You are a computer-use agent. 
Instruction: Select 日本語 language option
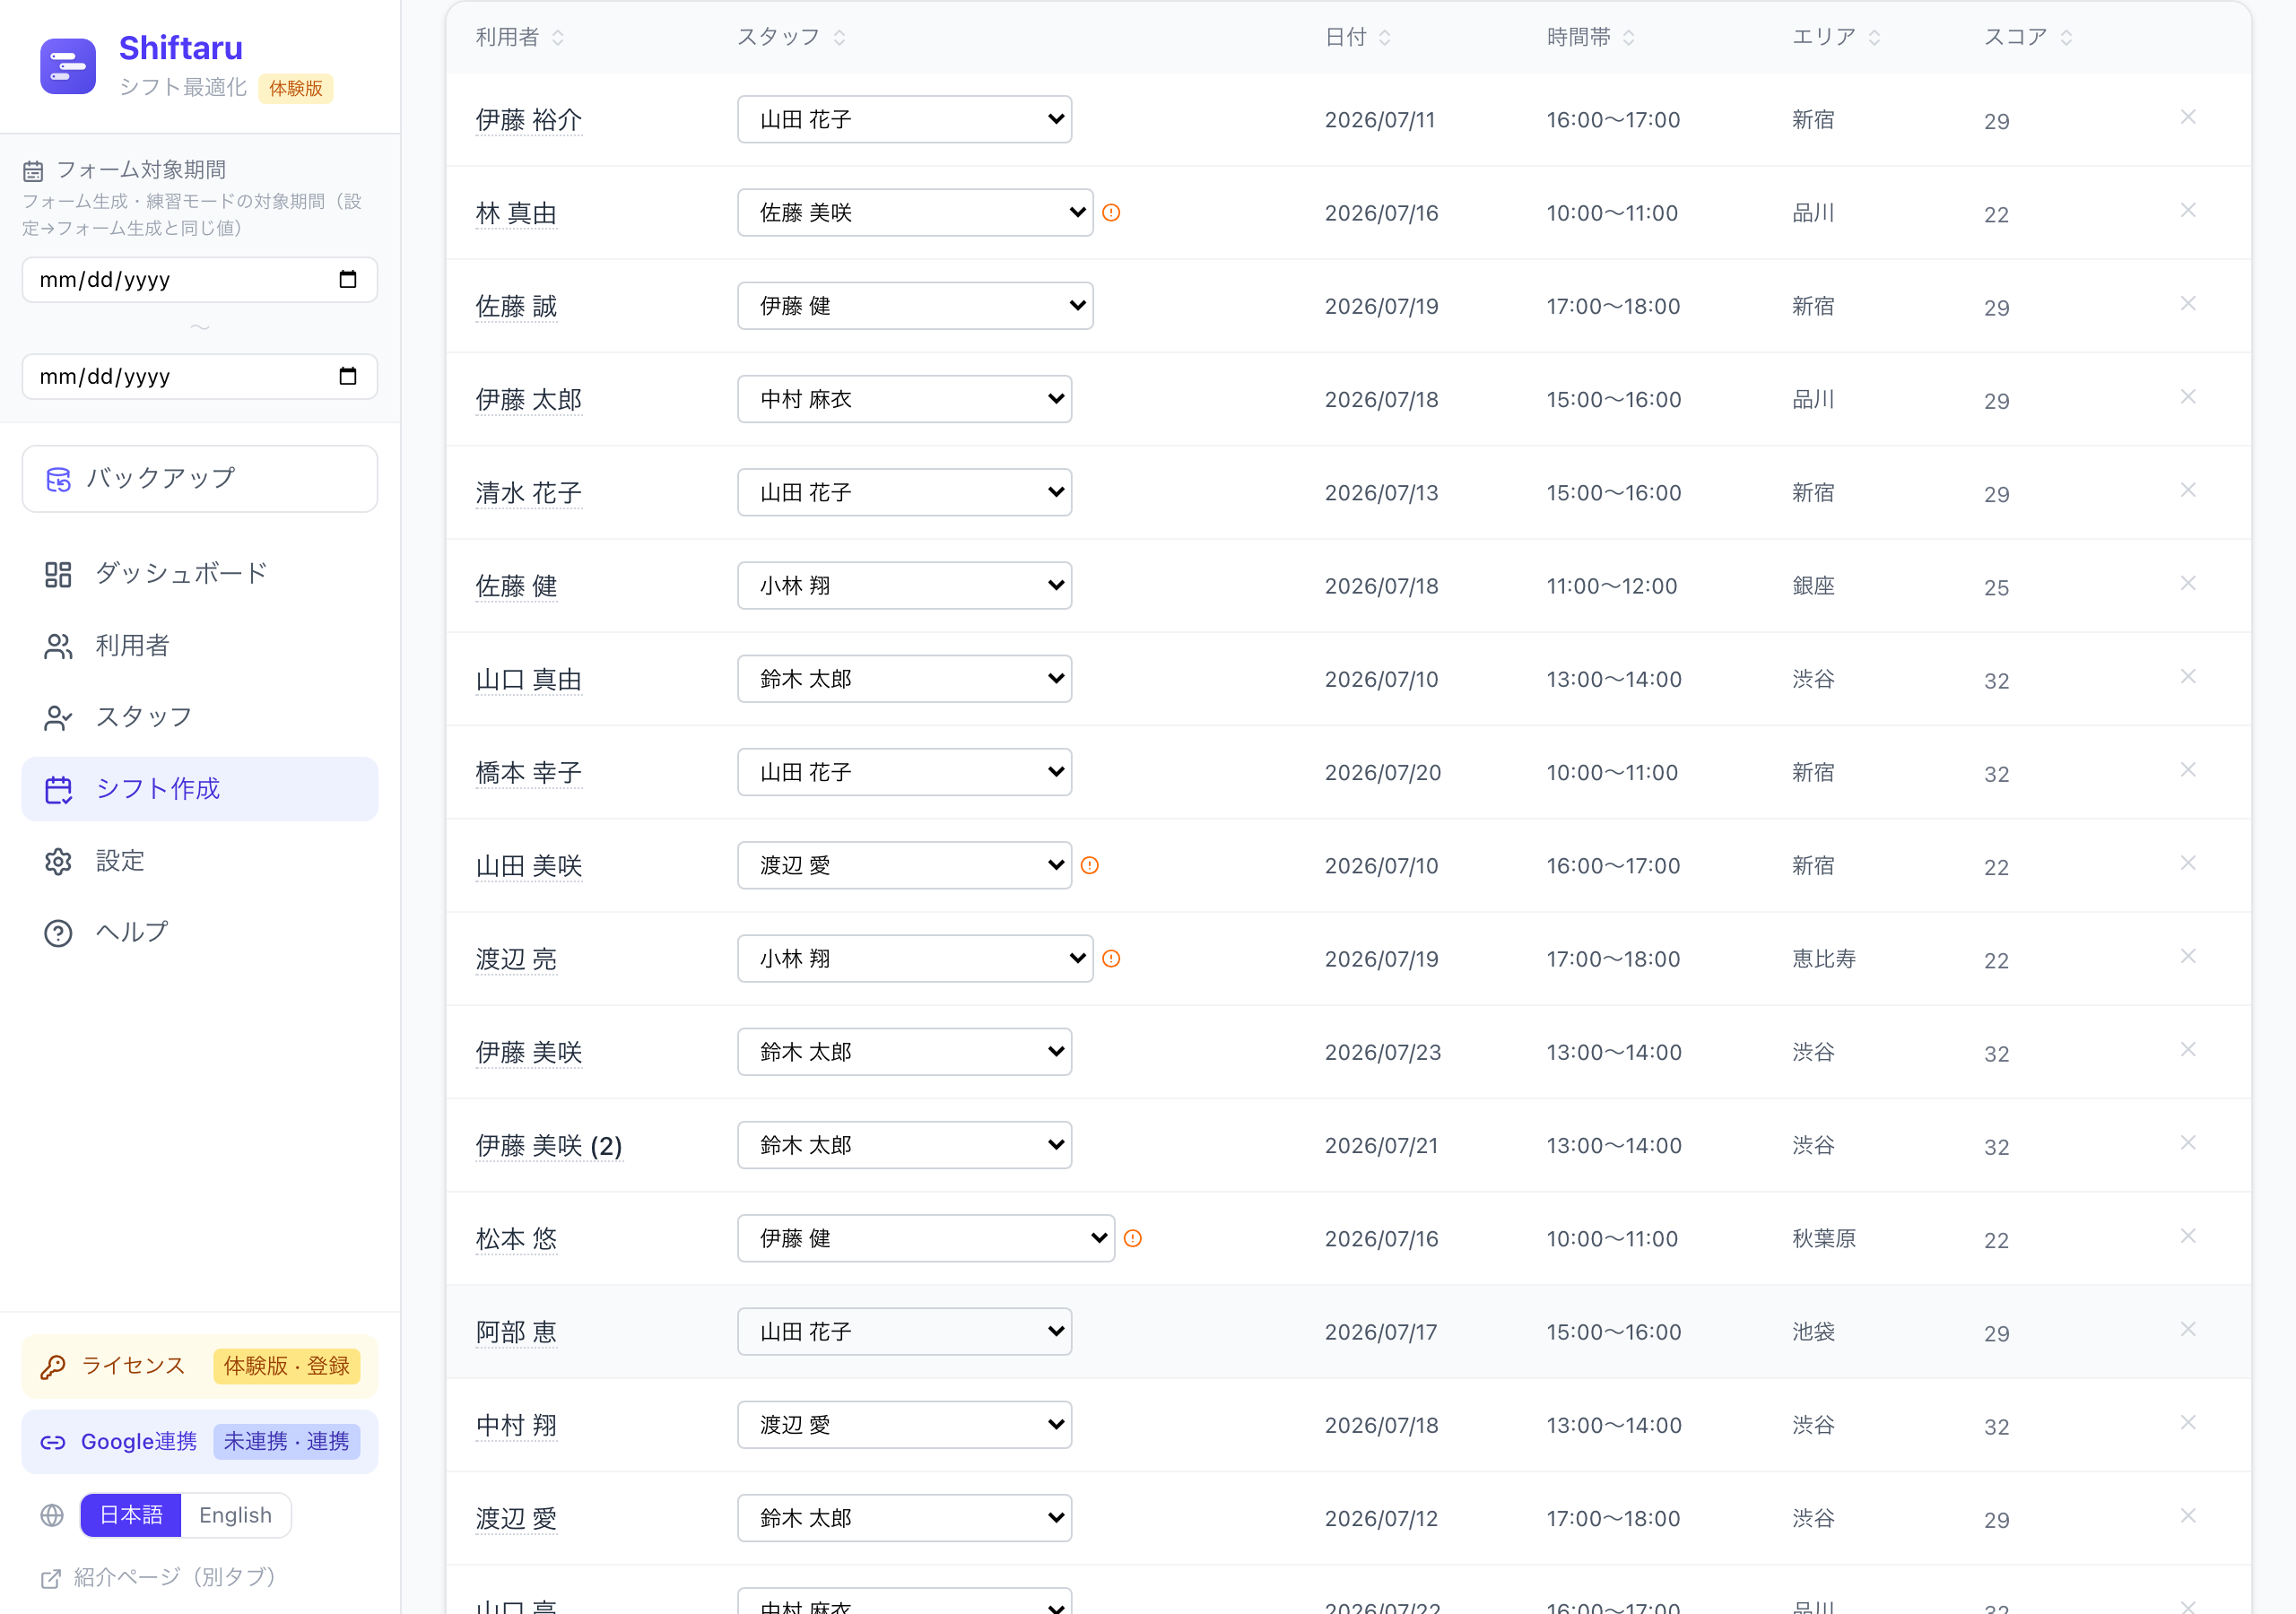coord(131,1515)
